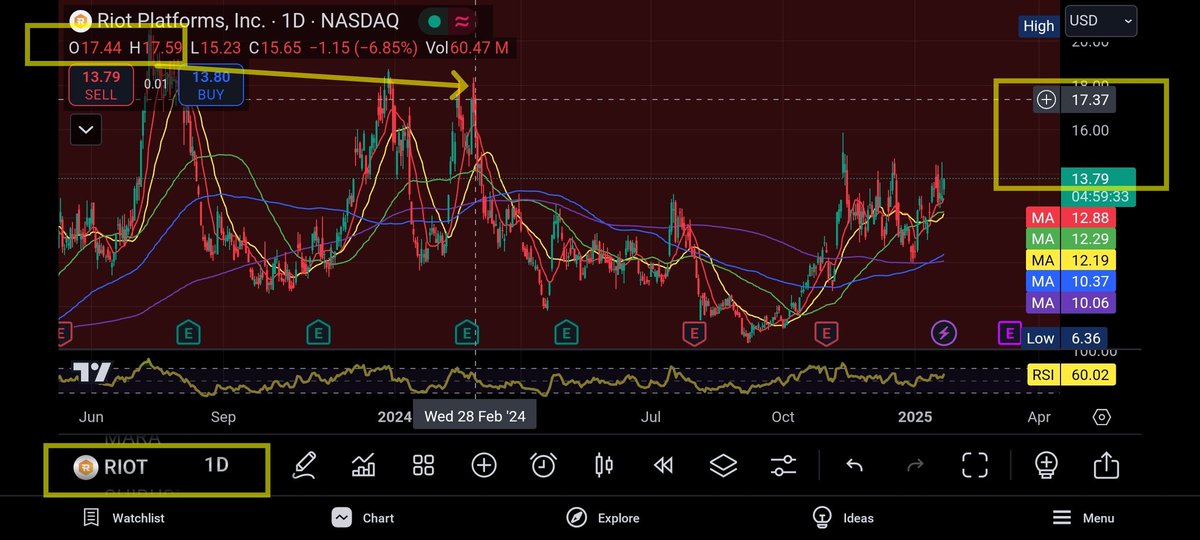1200x540 pixels.
Task: Undo the last action
Action: [x=854, y=465]
